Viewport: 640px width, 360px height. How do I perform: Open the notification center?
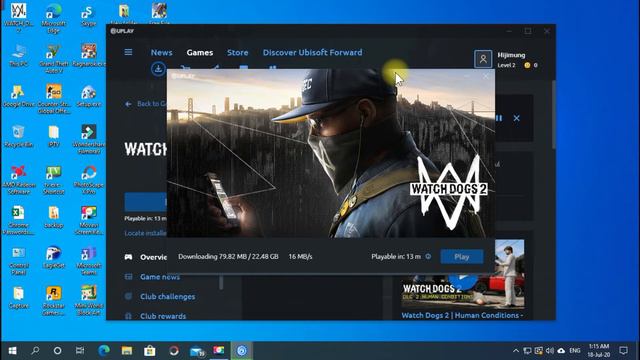(623, 351)
